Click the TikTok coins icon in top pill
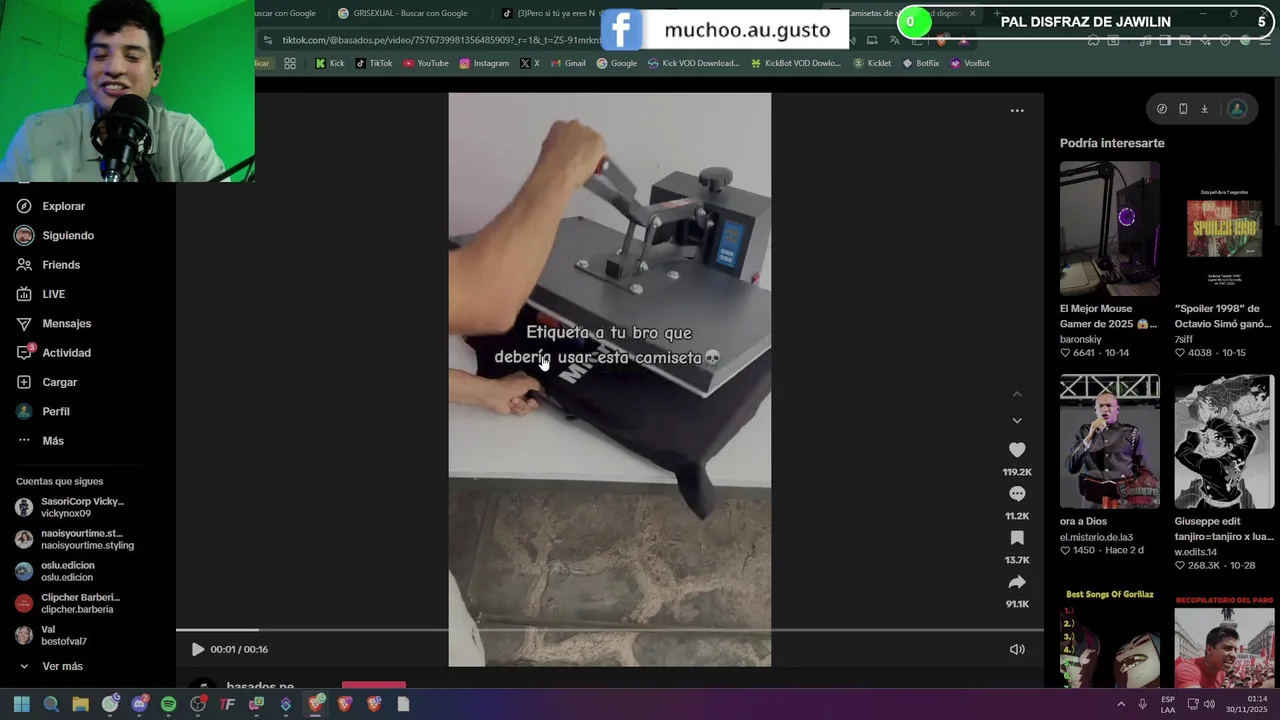1280x720 pixels. [1161, 109]
